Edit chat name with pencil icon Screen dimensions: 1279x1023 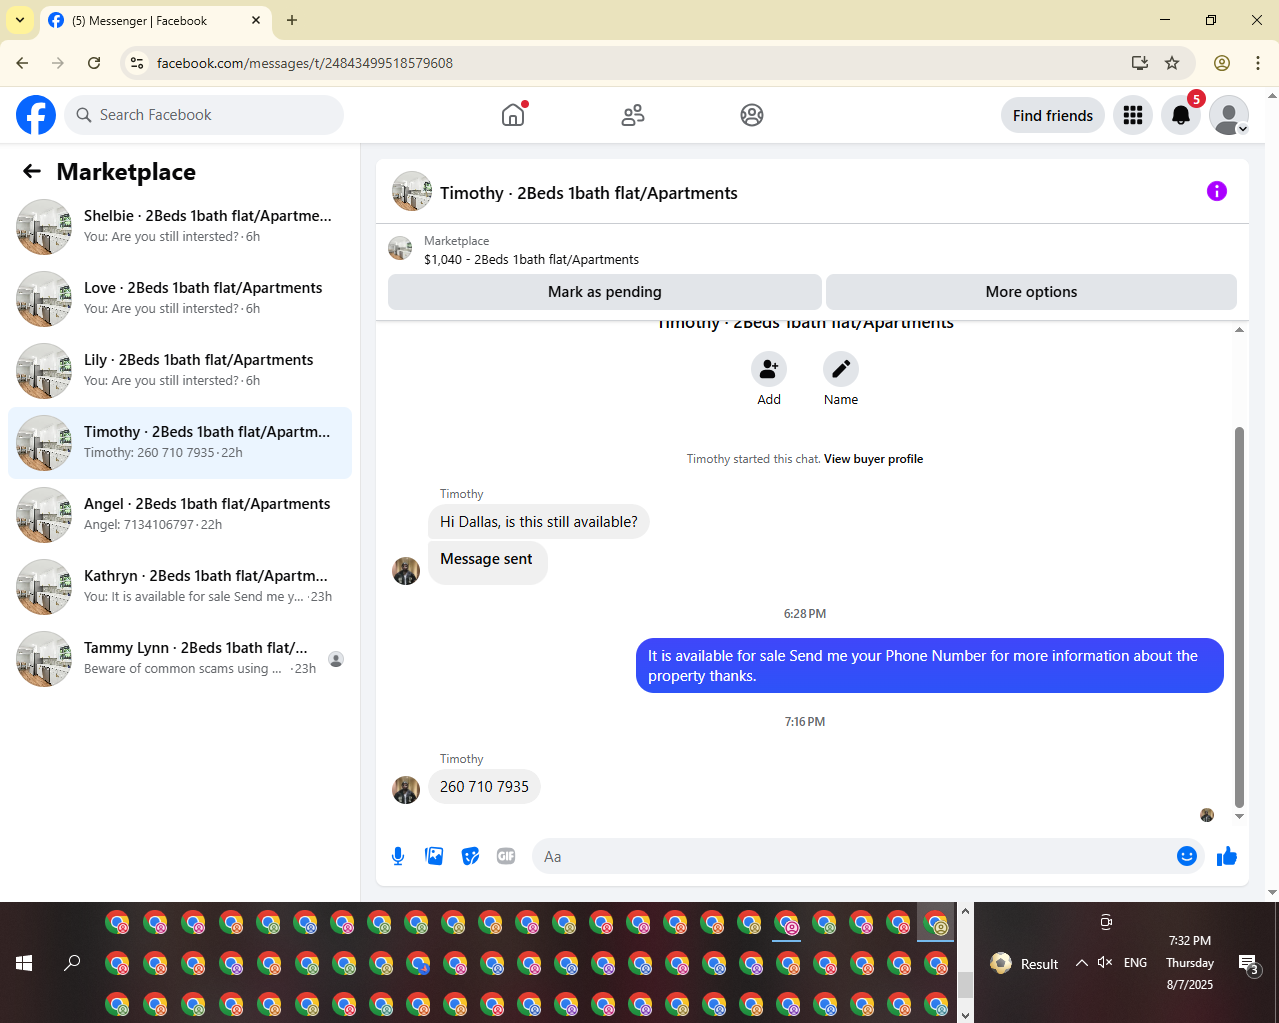[x=841, y=369]
